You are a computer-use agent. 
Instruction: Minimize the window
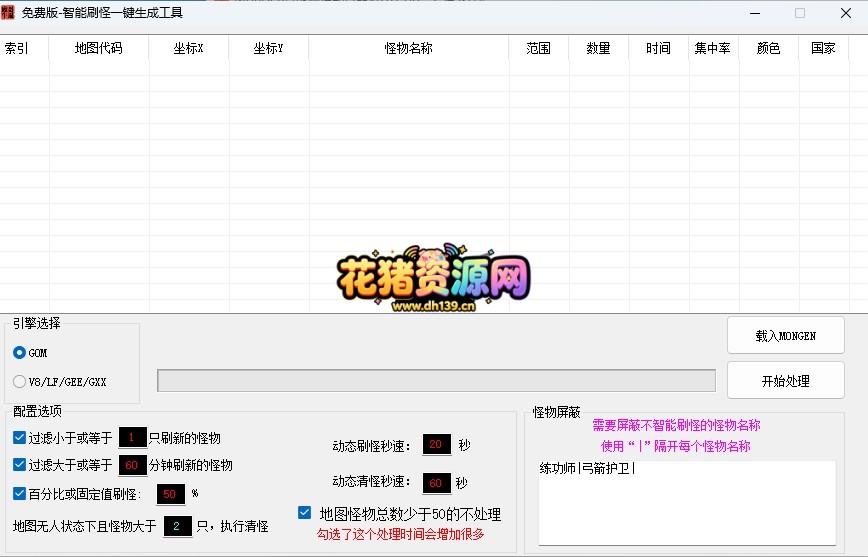click(755, 13)
